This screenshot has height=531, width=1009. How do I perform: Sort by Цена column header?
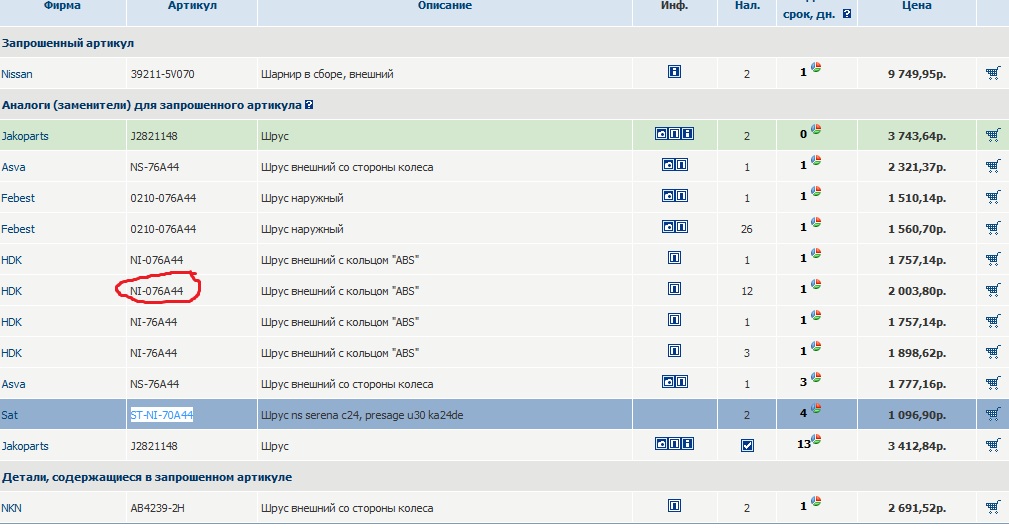916,6
